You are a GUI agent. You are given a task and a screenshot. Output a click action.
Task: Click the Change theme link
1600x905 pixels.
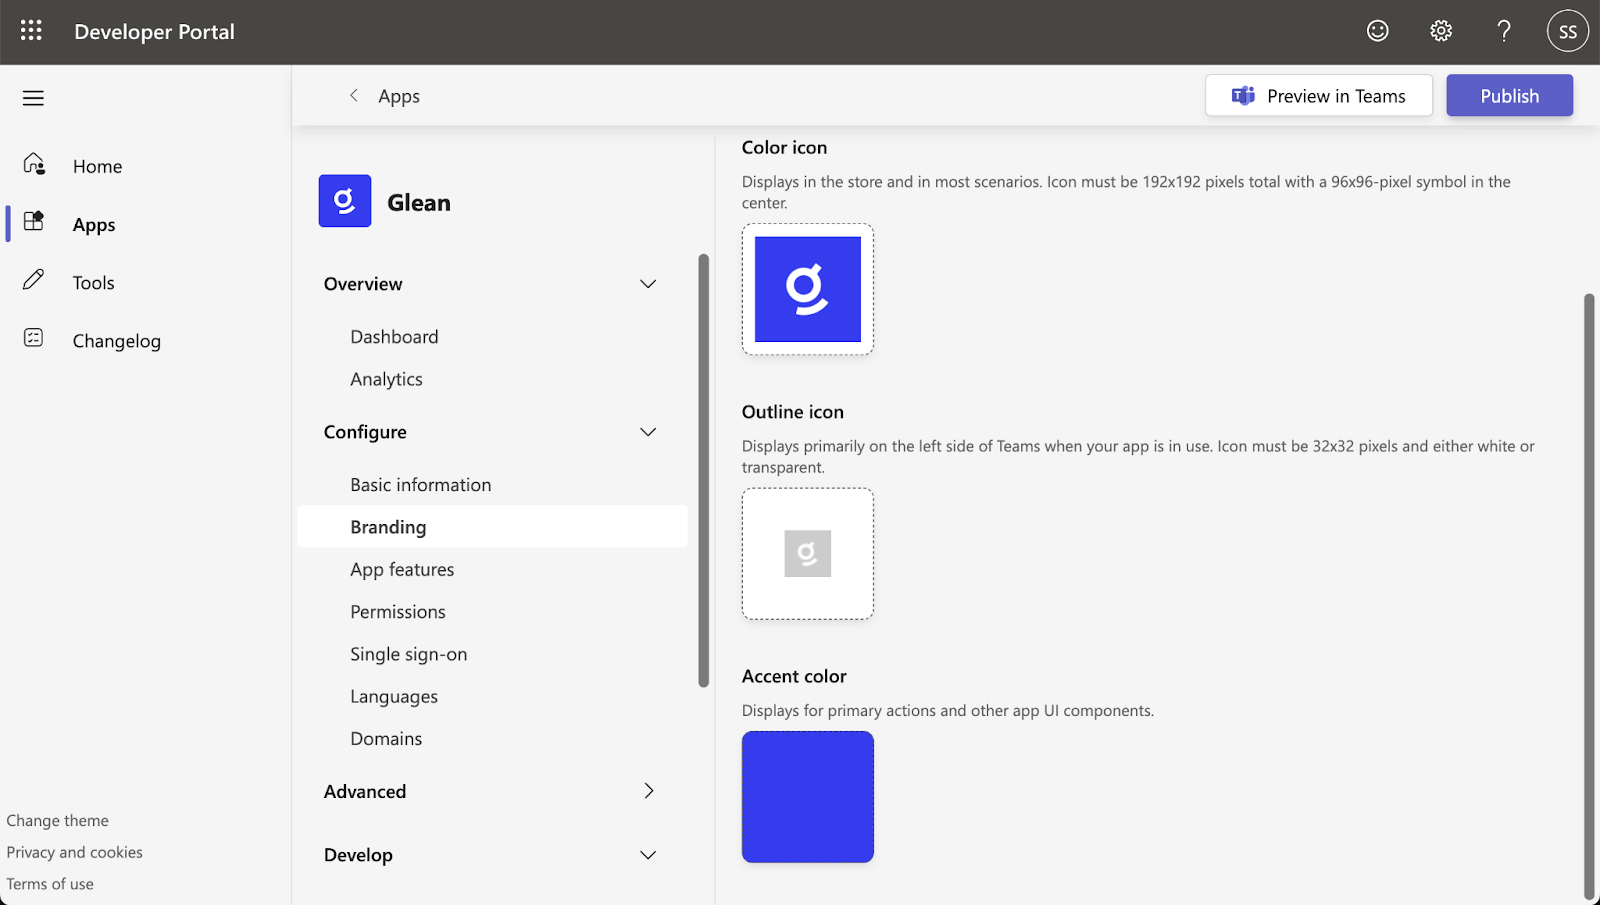[58, 821]
